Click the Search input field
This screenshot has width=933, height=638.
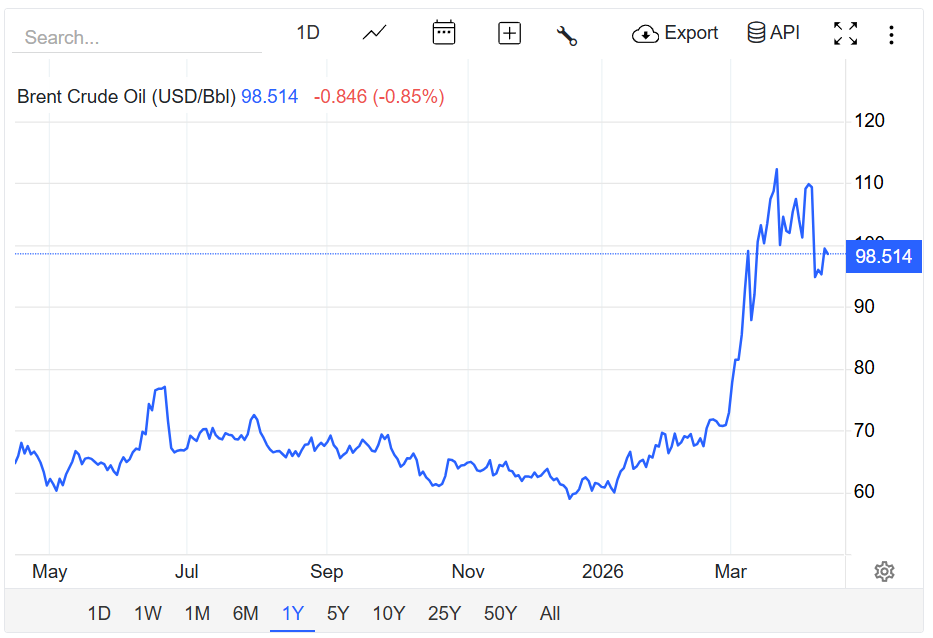(x=137, y=37)
